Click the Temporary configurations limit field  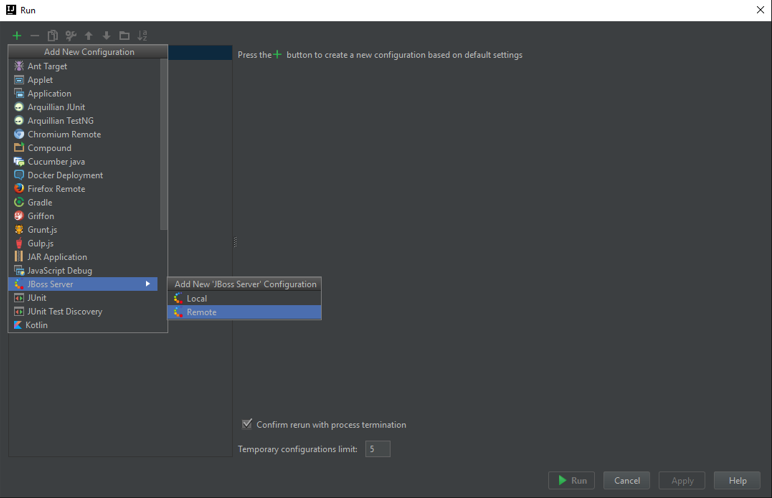(x=378, y=449)
